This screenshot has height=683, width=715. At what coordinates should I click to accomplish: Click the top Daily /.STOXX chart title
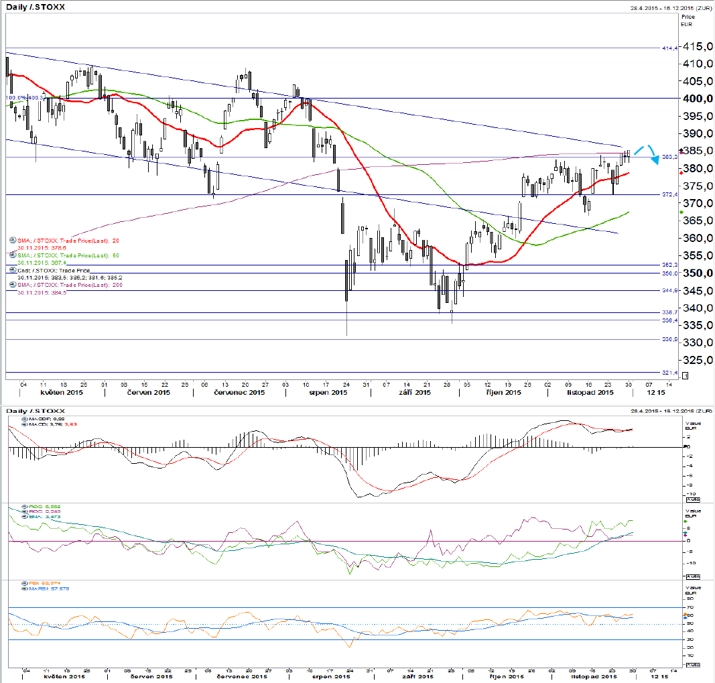pos(36,7)
